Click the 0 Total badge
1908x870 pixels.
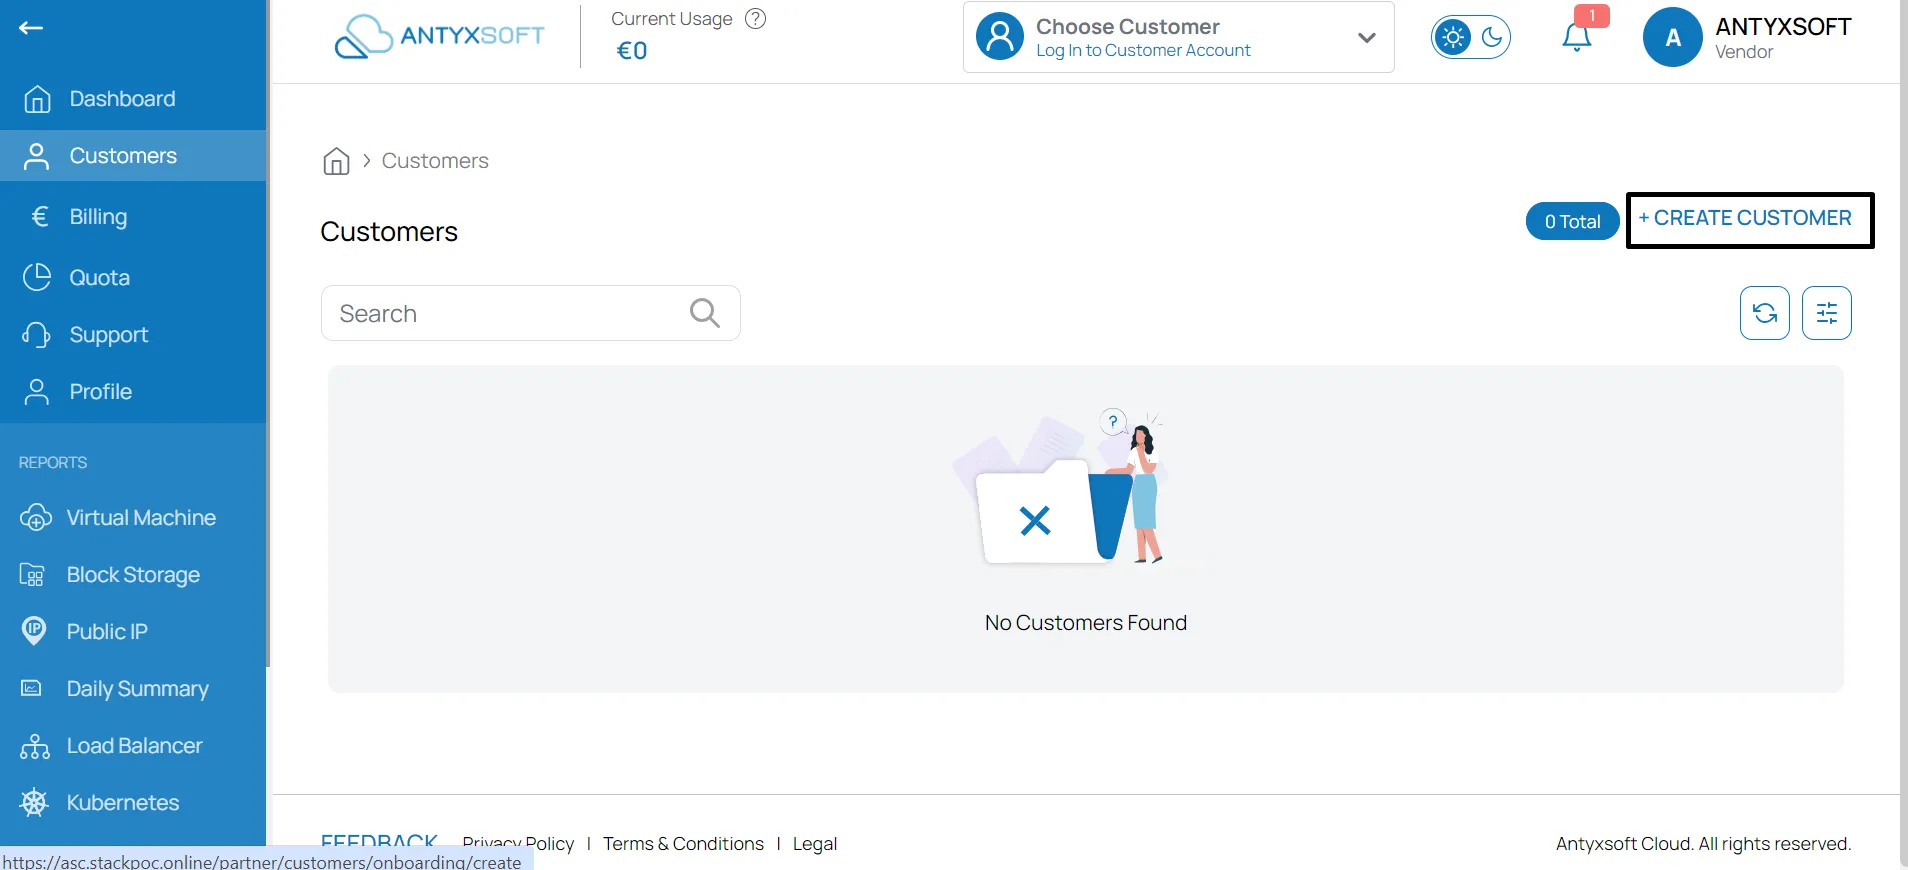point(1571,222)
